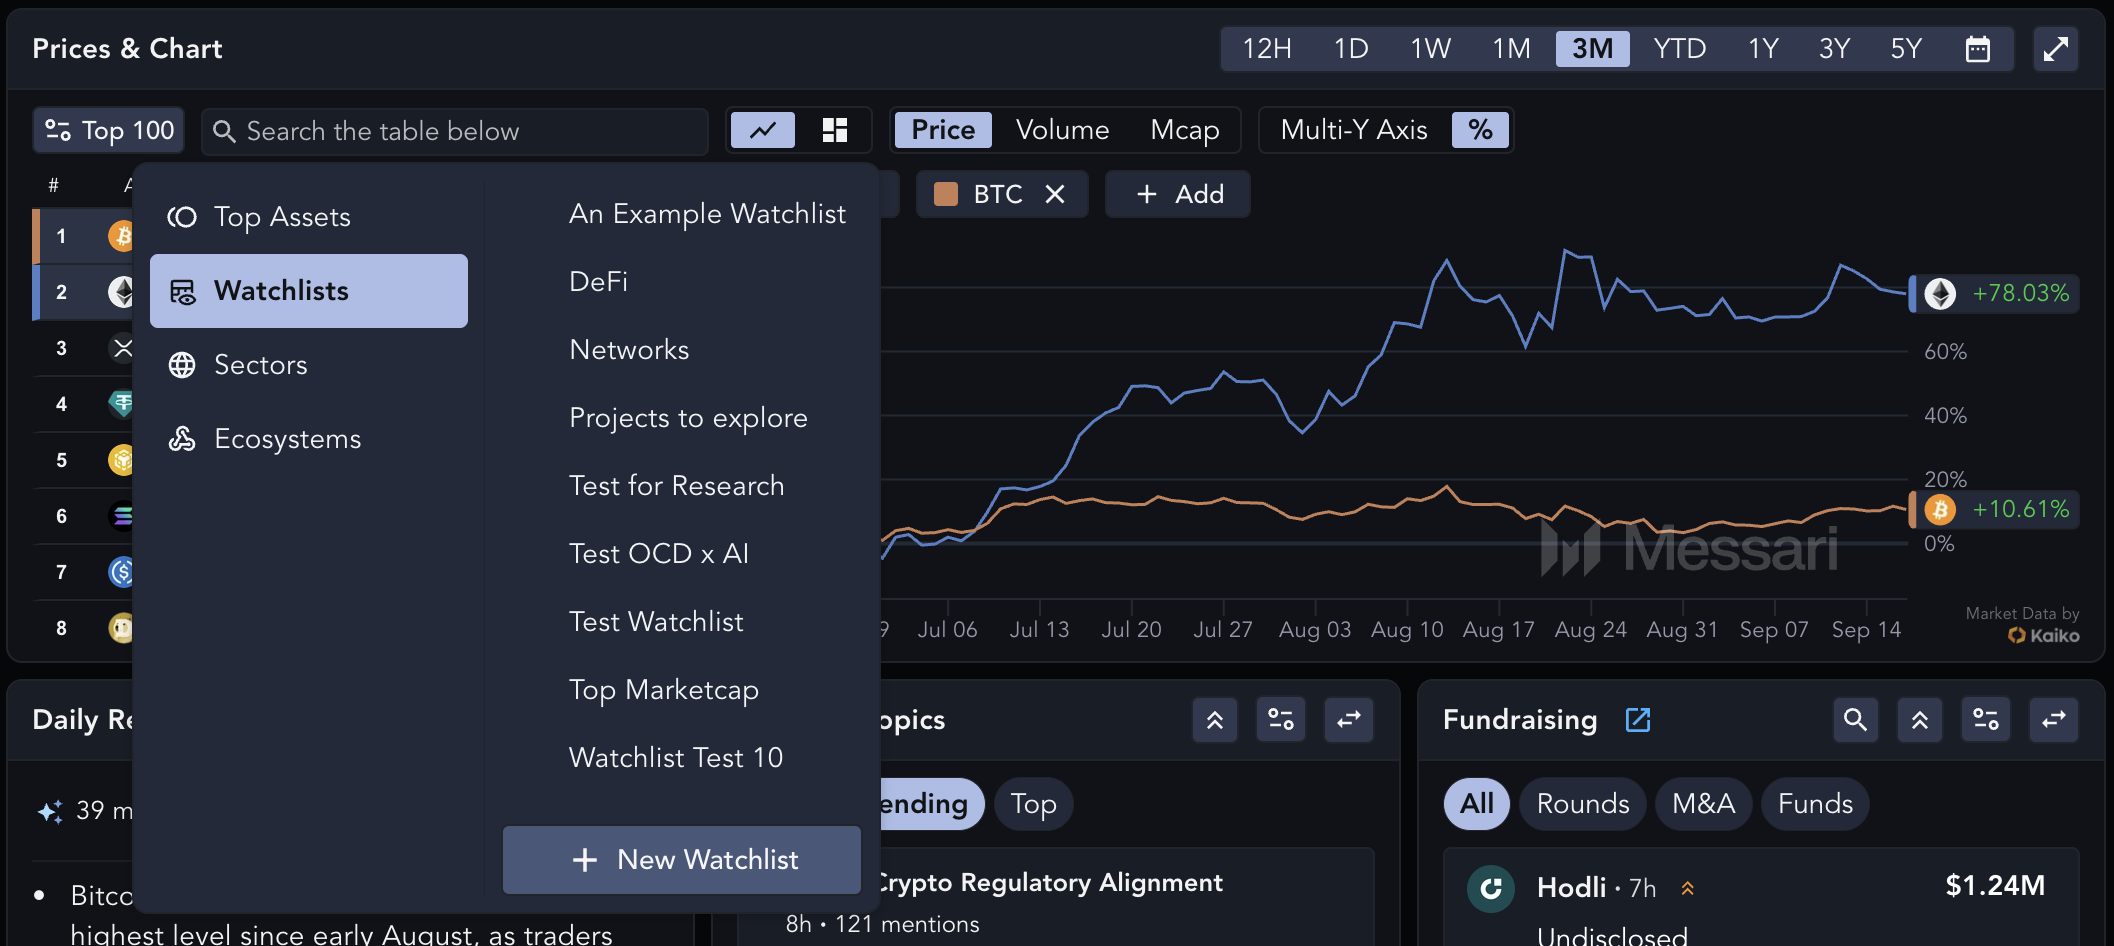Filter fundraising by Funds

pos(1815,804)
